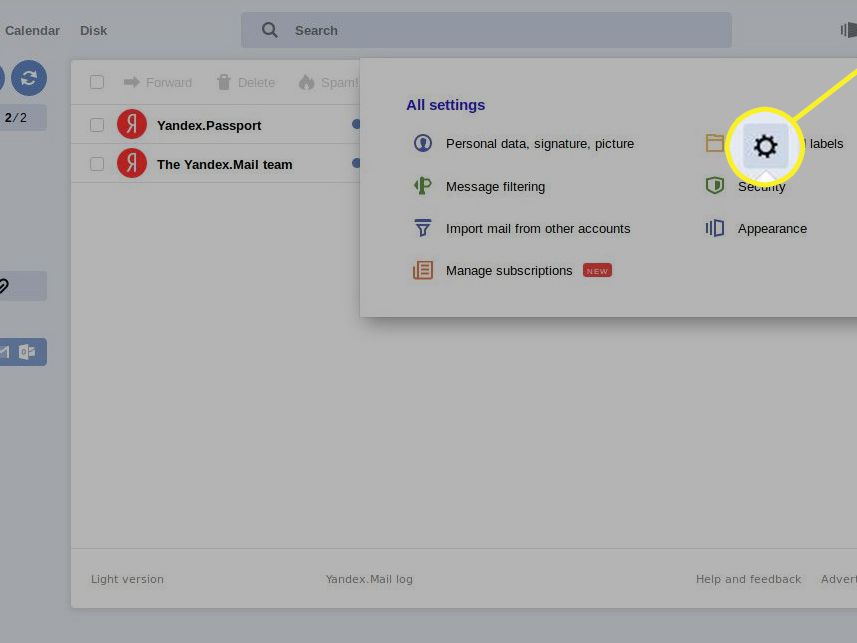Click the Personal data profile icon
The width and height of the screenshot is (857, 643).
pyautogui.click(x=422, y=143)
